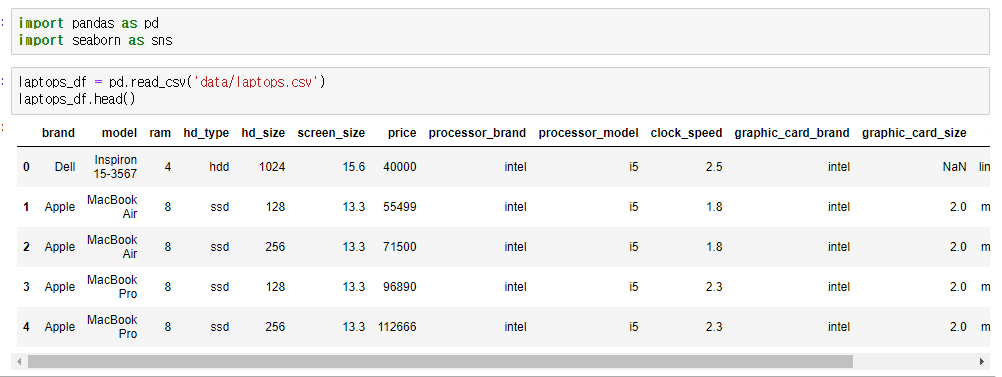This screenshot has height=377, width=1002.
Task: Click 'laptops_df.head()' code line
Action: coord(77,99)
